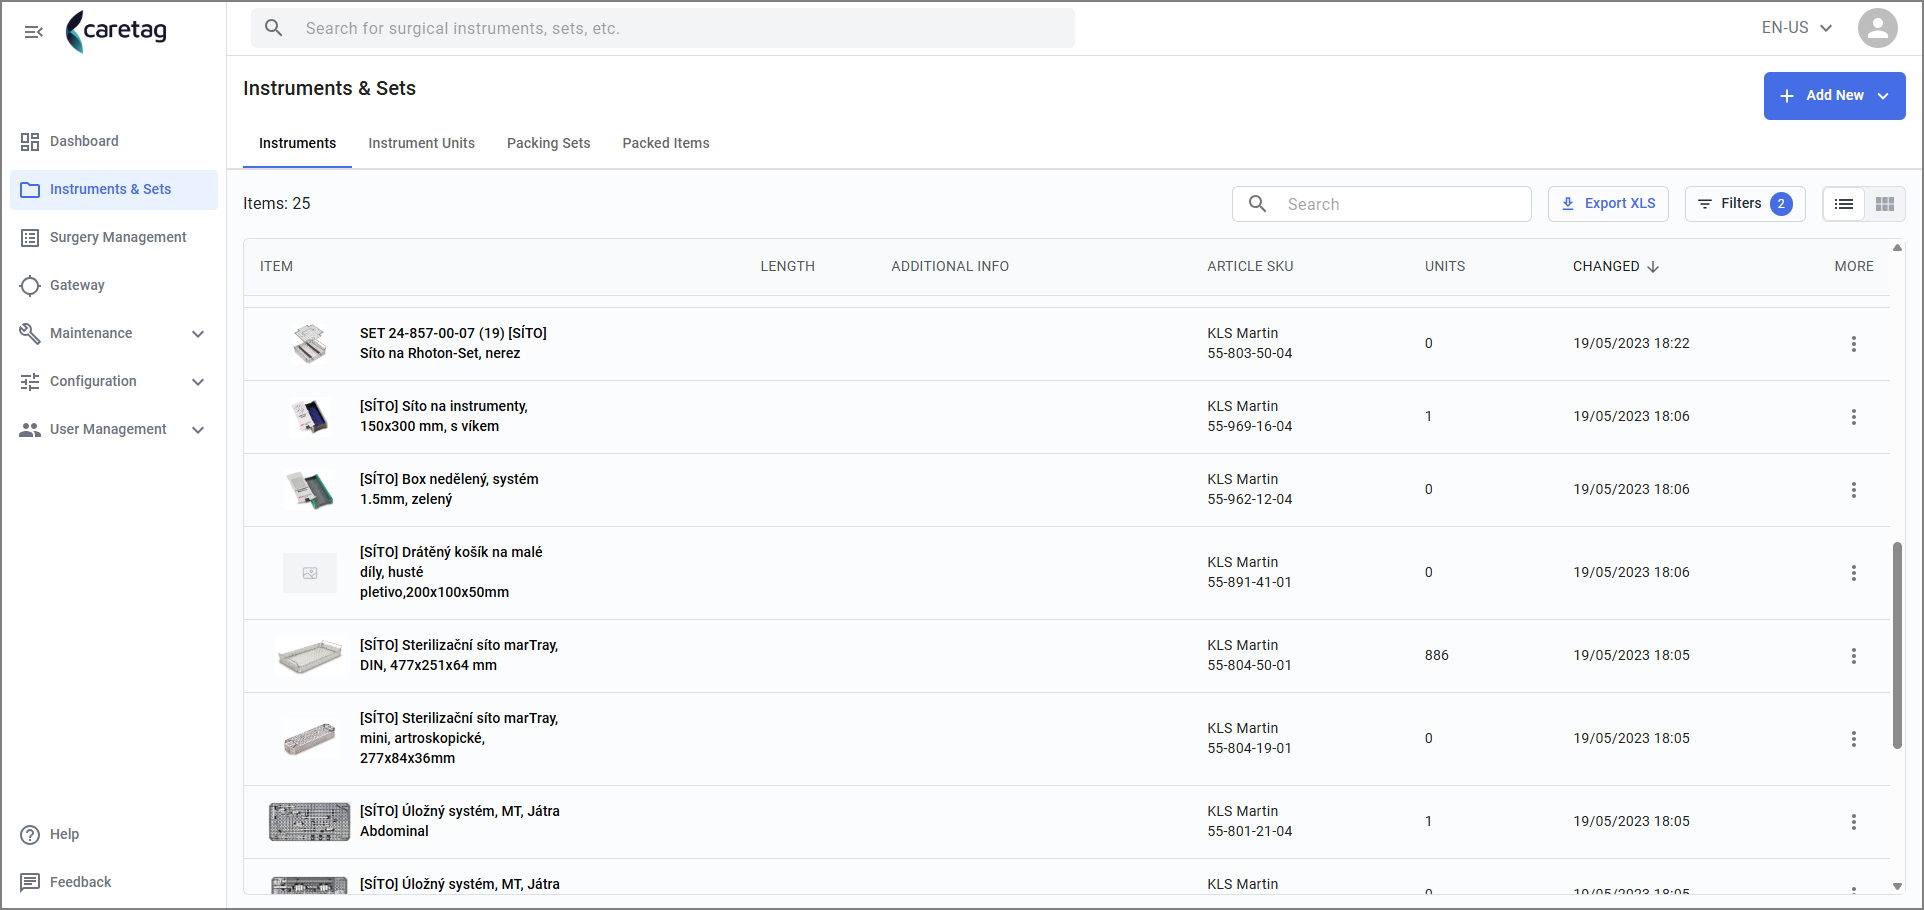Open more options for marTray DIN row
Viewport: 1924px width, 910px height.
tap(1853, 656)
